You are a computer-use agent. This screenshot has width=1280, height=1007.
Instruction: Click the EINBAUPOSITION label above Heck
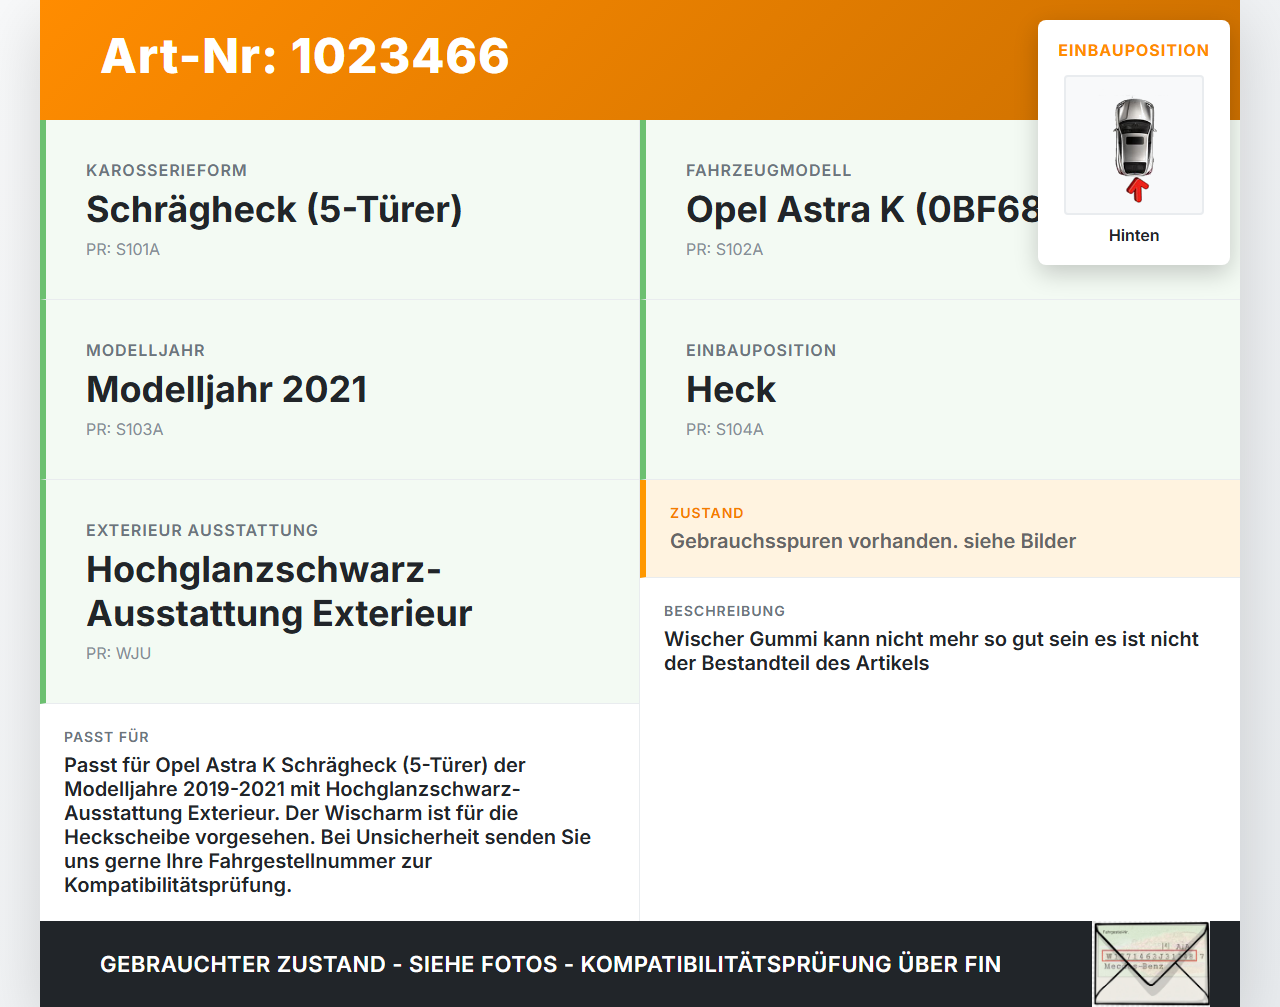(x=761, y=350)
